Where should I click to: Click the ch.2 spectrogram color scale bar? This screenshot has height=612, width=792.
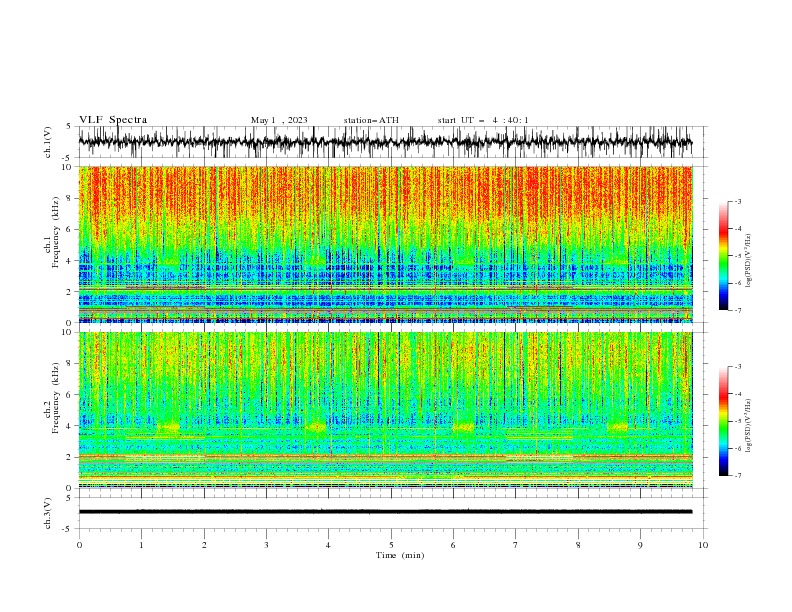pyautogui.click(x=723, y=421)
